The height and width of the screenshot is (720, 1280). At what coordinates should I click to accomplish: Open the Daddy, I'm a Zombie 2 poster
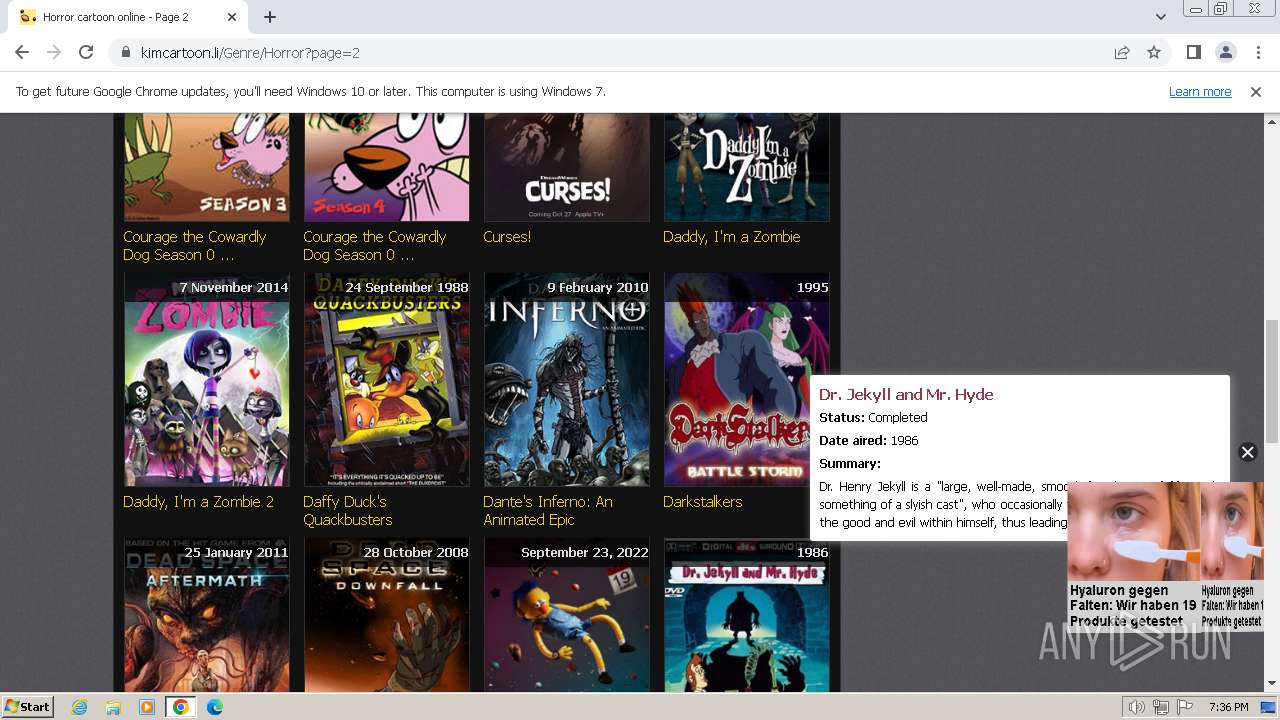click(x=207, y=380)
